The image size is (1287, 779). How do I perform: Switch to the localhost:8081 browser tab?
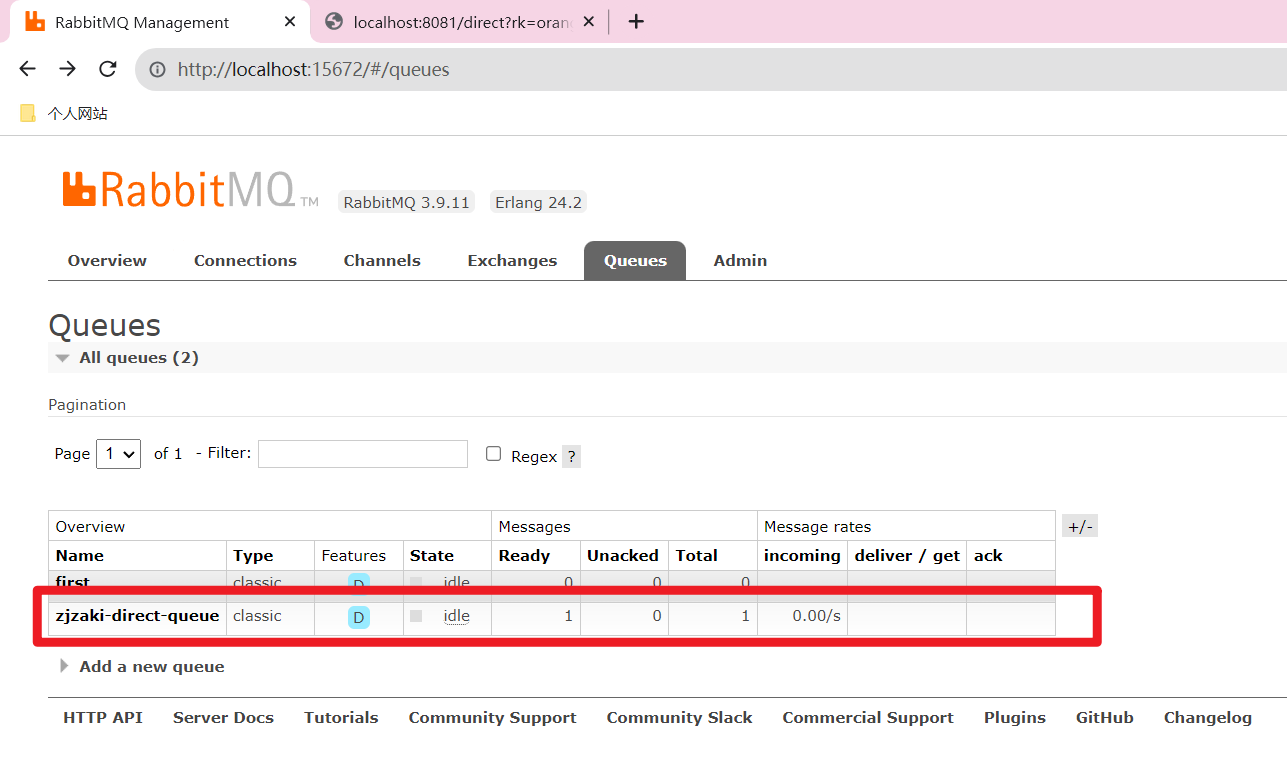point(460,22)
